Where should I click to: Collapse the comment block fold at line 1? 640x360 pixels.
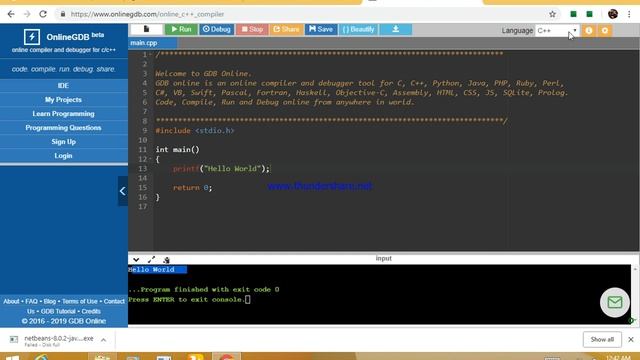[150, 54]
